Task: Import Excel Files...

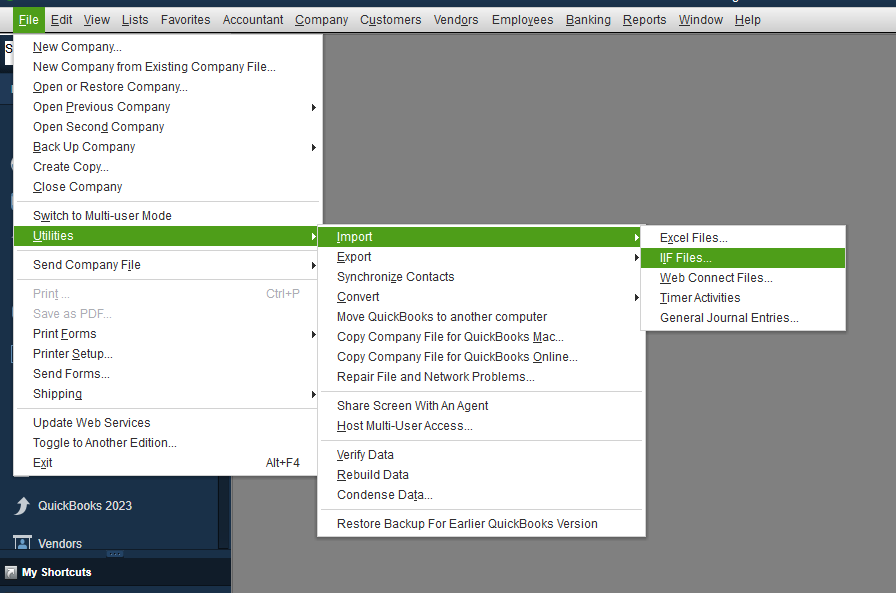Action: (x=743, y=238)
